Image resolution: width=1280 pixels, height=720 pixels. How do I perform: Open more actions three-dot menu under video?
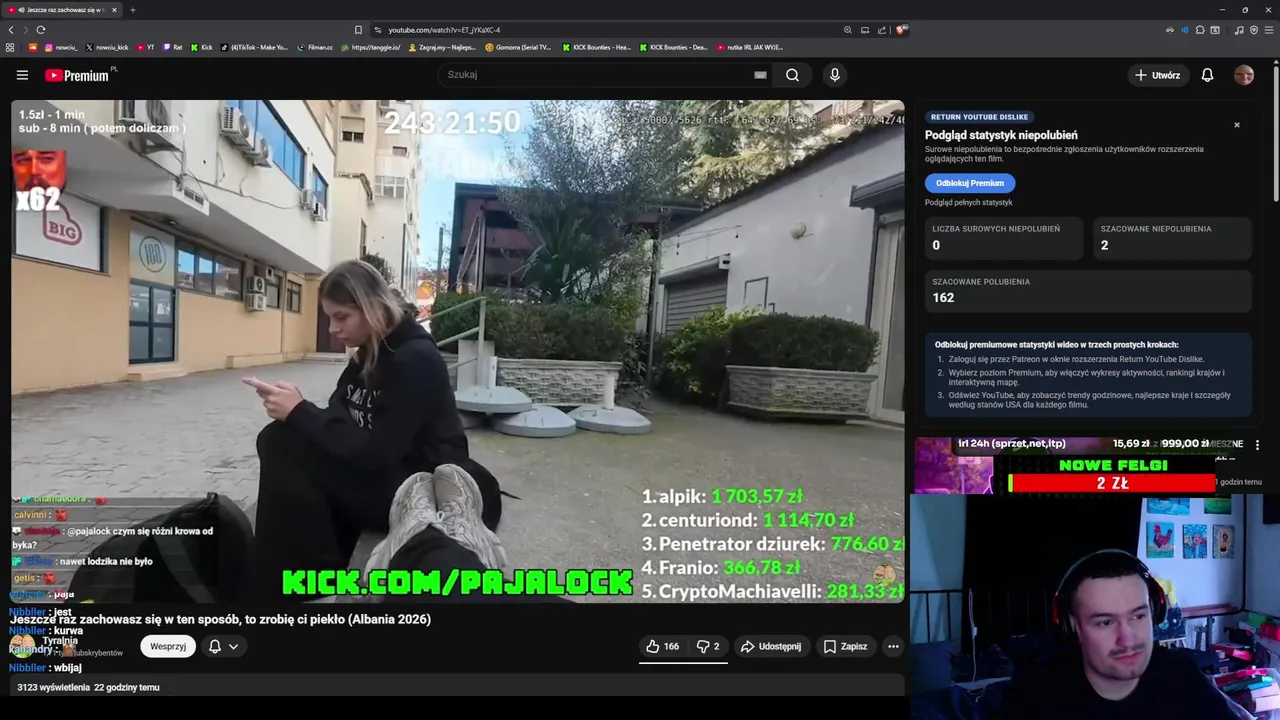point(893,646)
